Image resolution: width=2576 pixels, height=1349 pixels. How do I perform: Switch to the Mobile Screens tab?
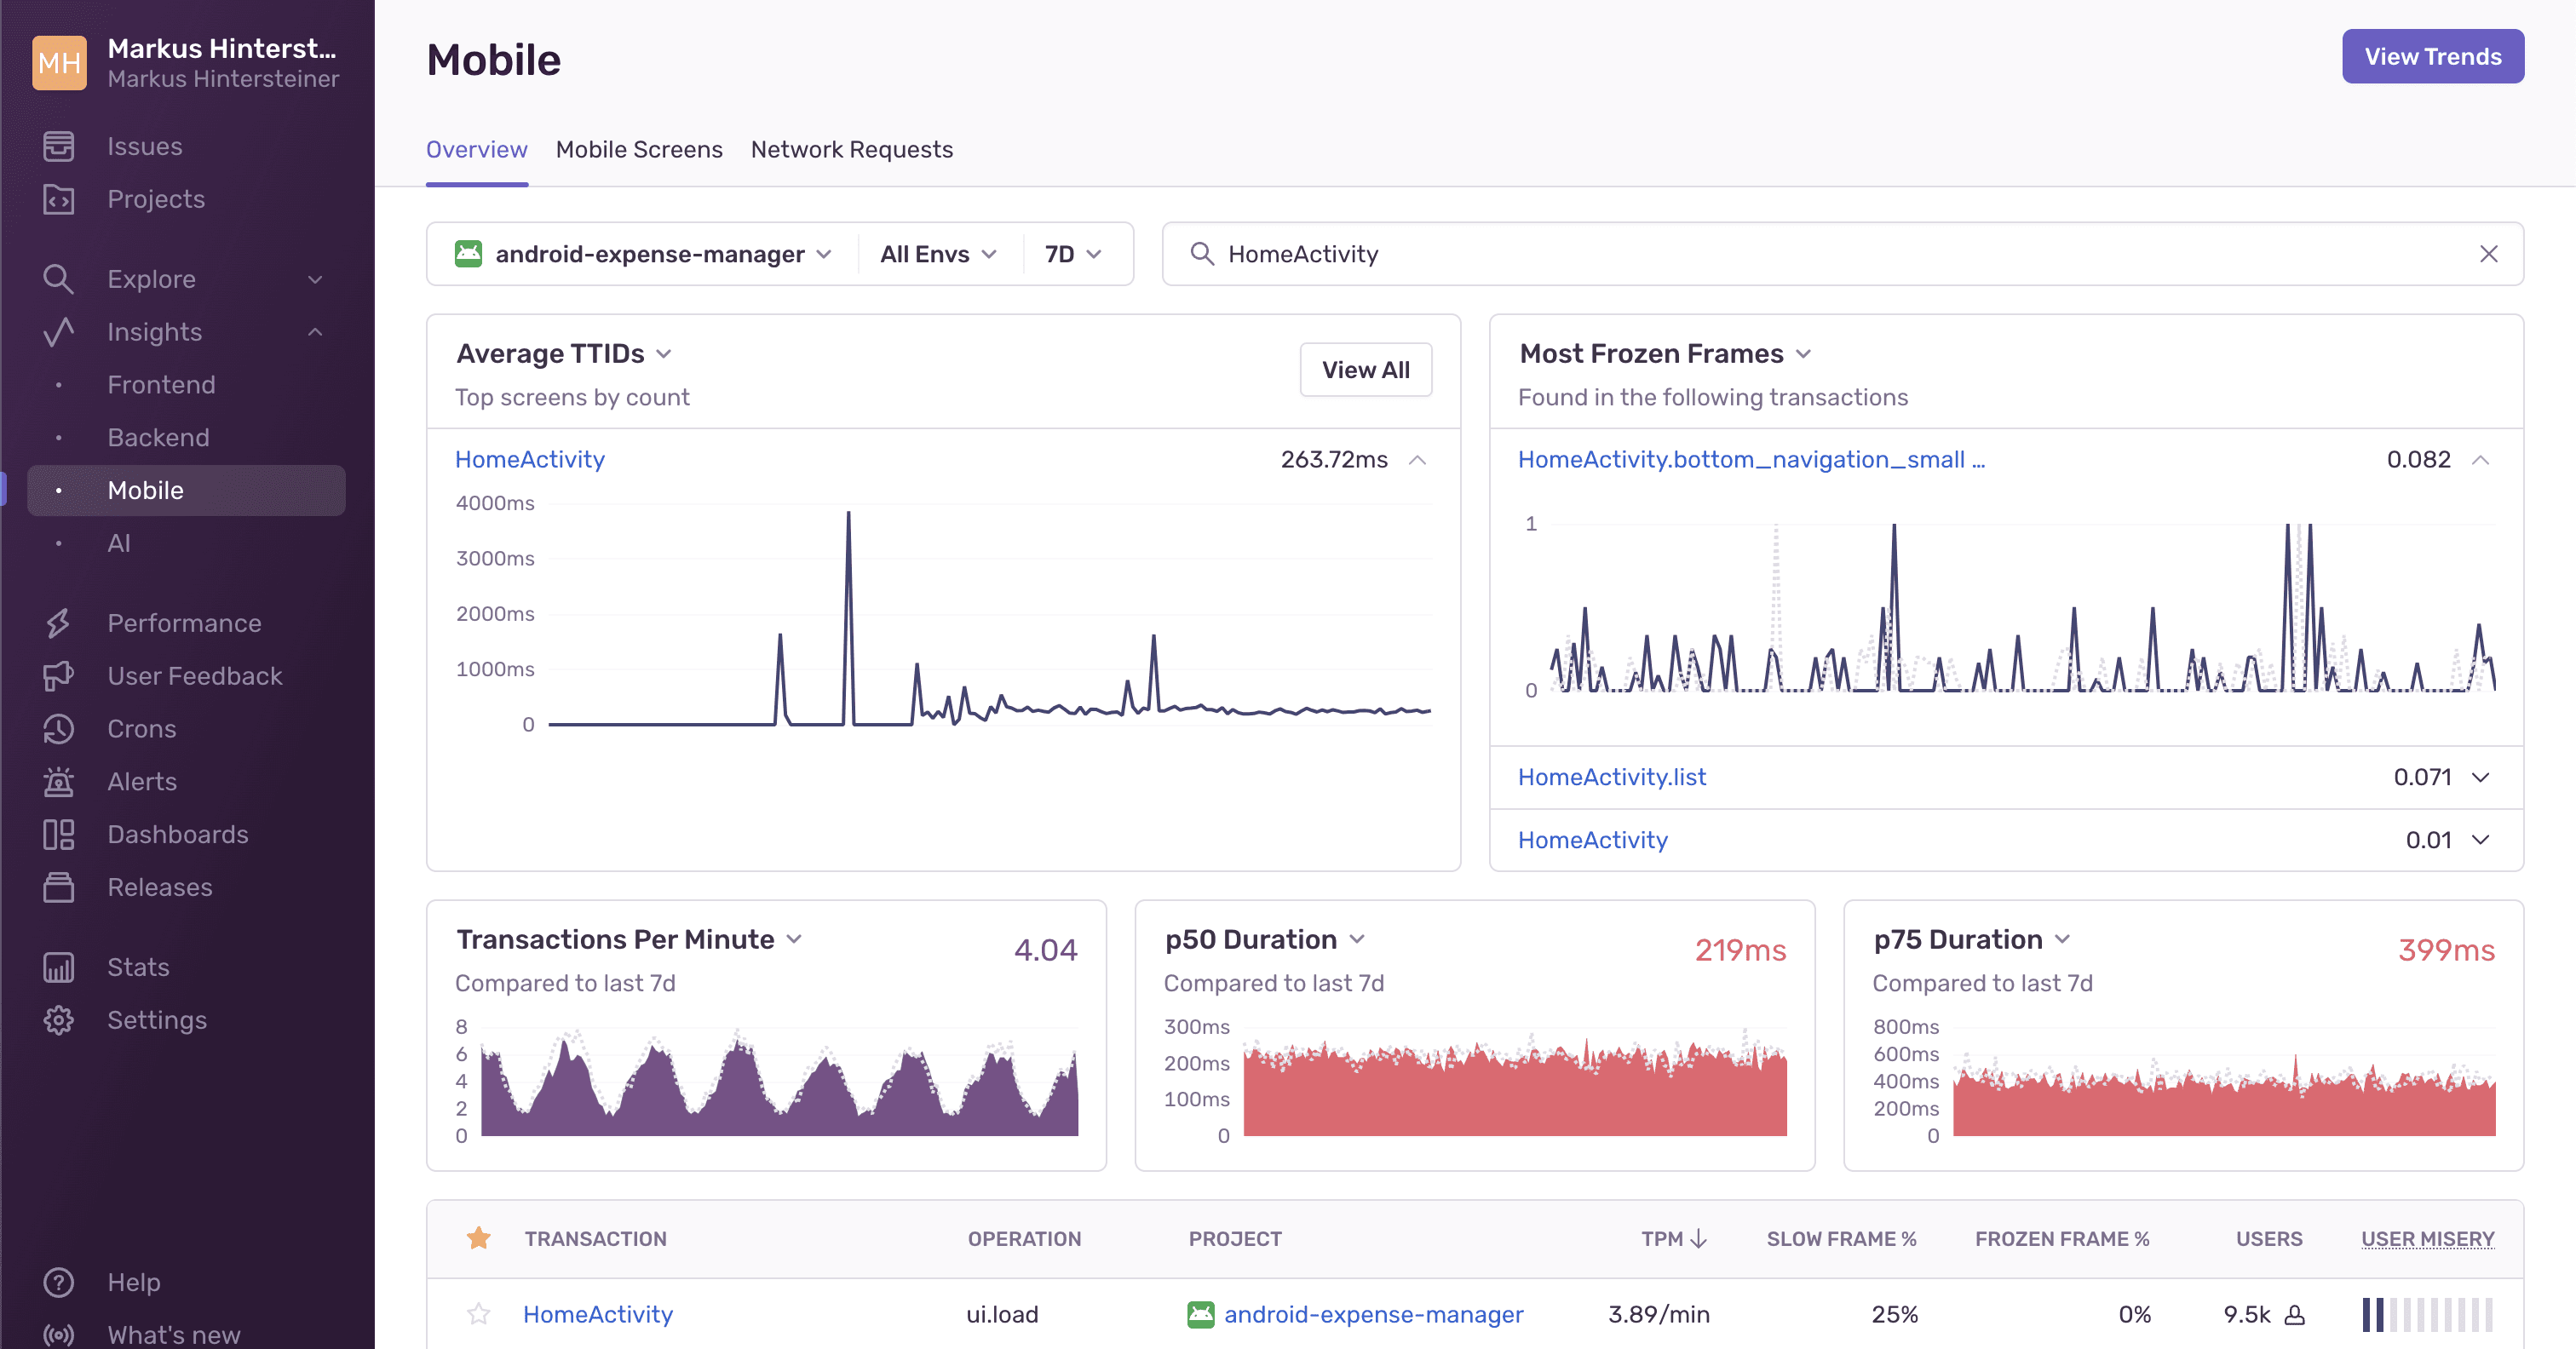click(x=639, y=148)
